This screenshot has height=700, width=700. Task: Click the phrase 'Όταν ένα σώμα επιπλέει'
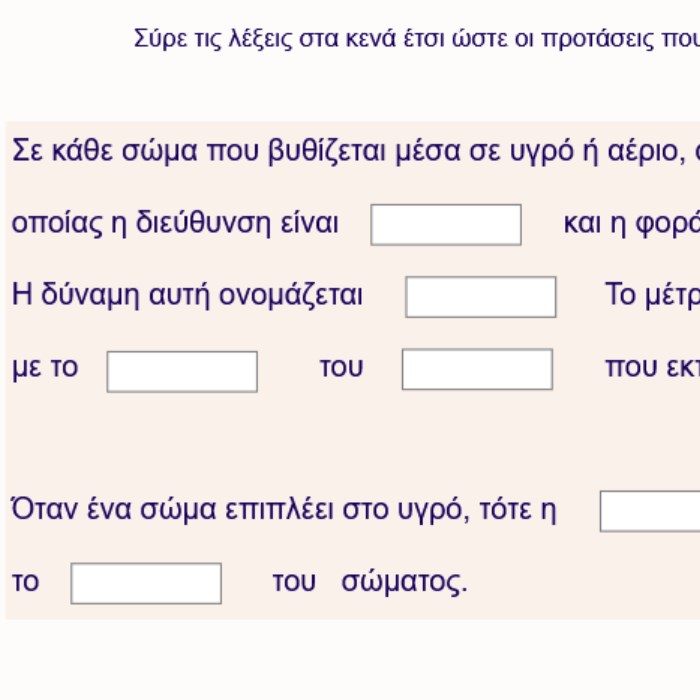click(172, 510)
